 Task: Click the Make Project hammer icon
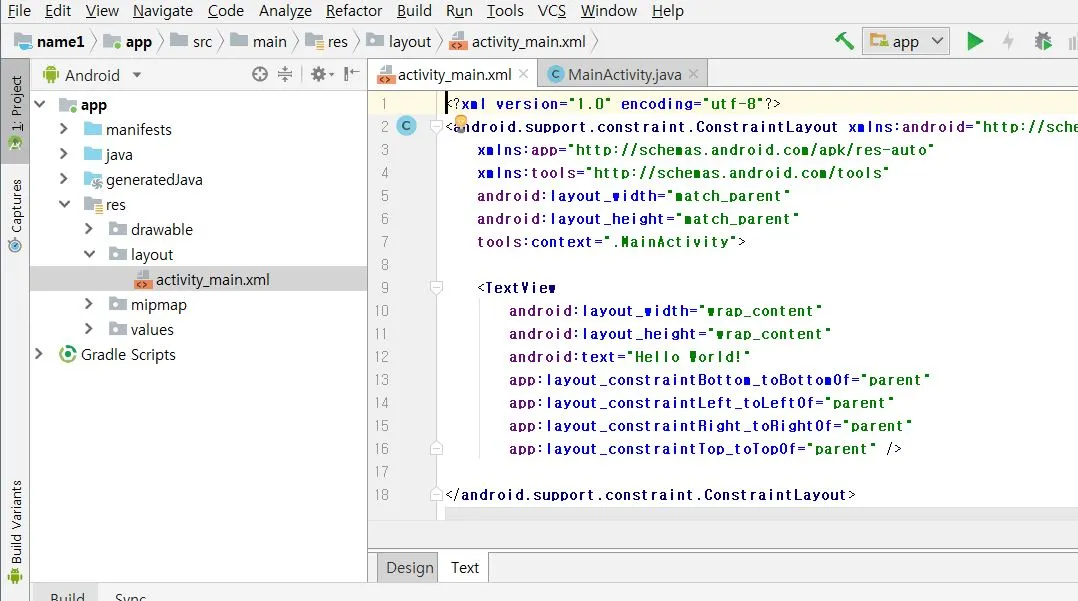pyautogui.click(x=844, y=41)
